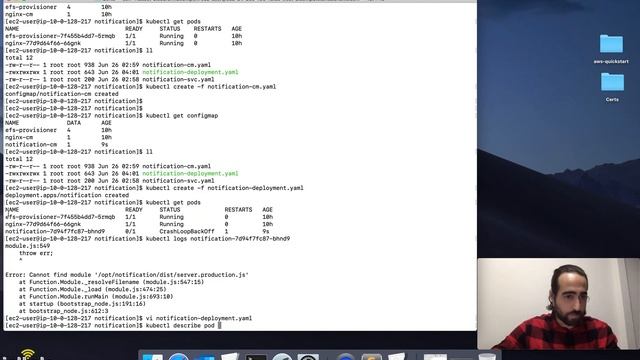Click the '0/1' ready value of notification pod
The image size is (640, 360).
(x=130, y=231)
